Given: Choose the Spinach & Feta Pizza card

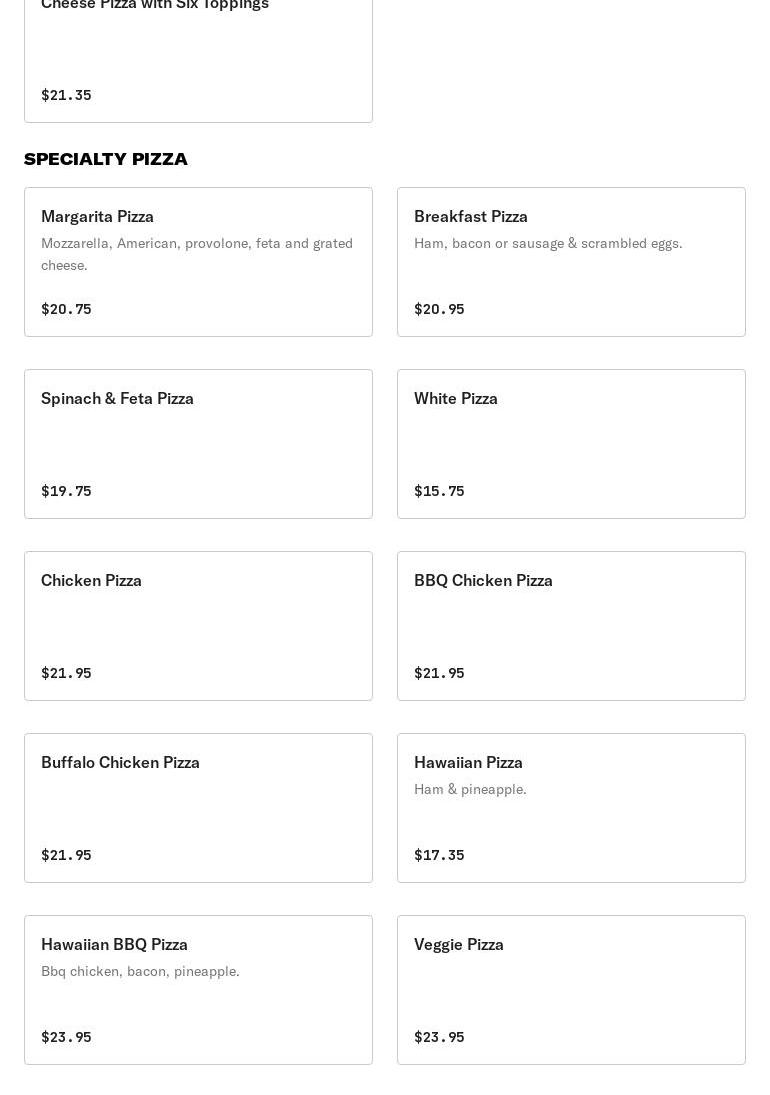Looking at the screenshot, I should pos(198,444).
